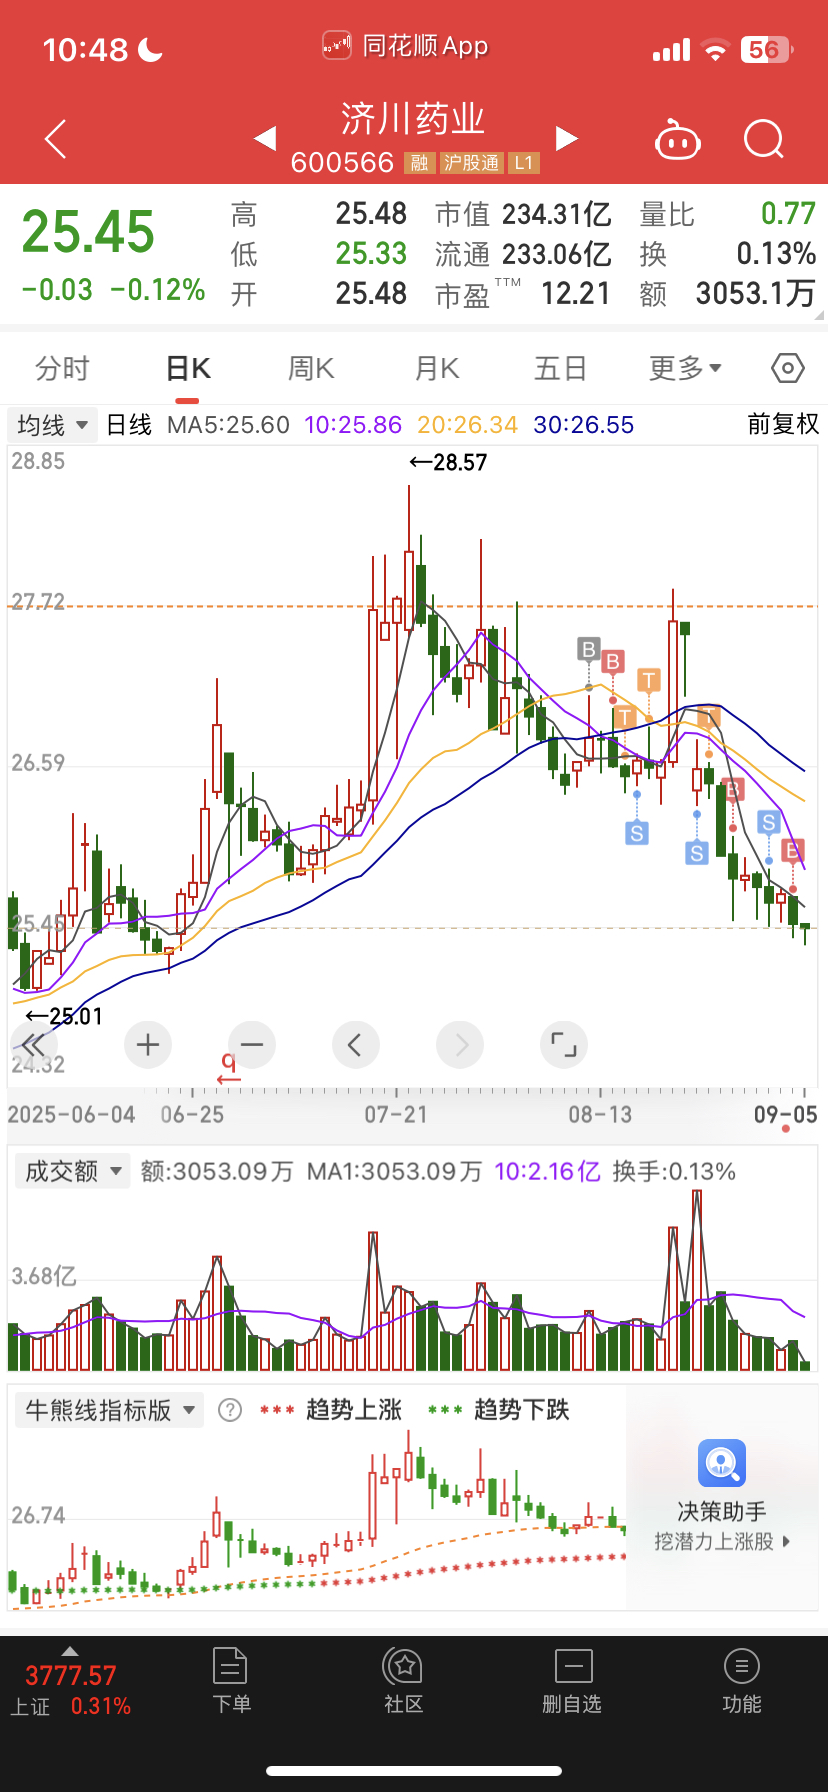Tap 25.01 low price marker
Viewport: 828px width, 1792px height.
tap(64, 1016)
